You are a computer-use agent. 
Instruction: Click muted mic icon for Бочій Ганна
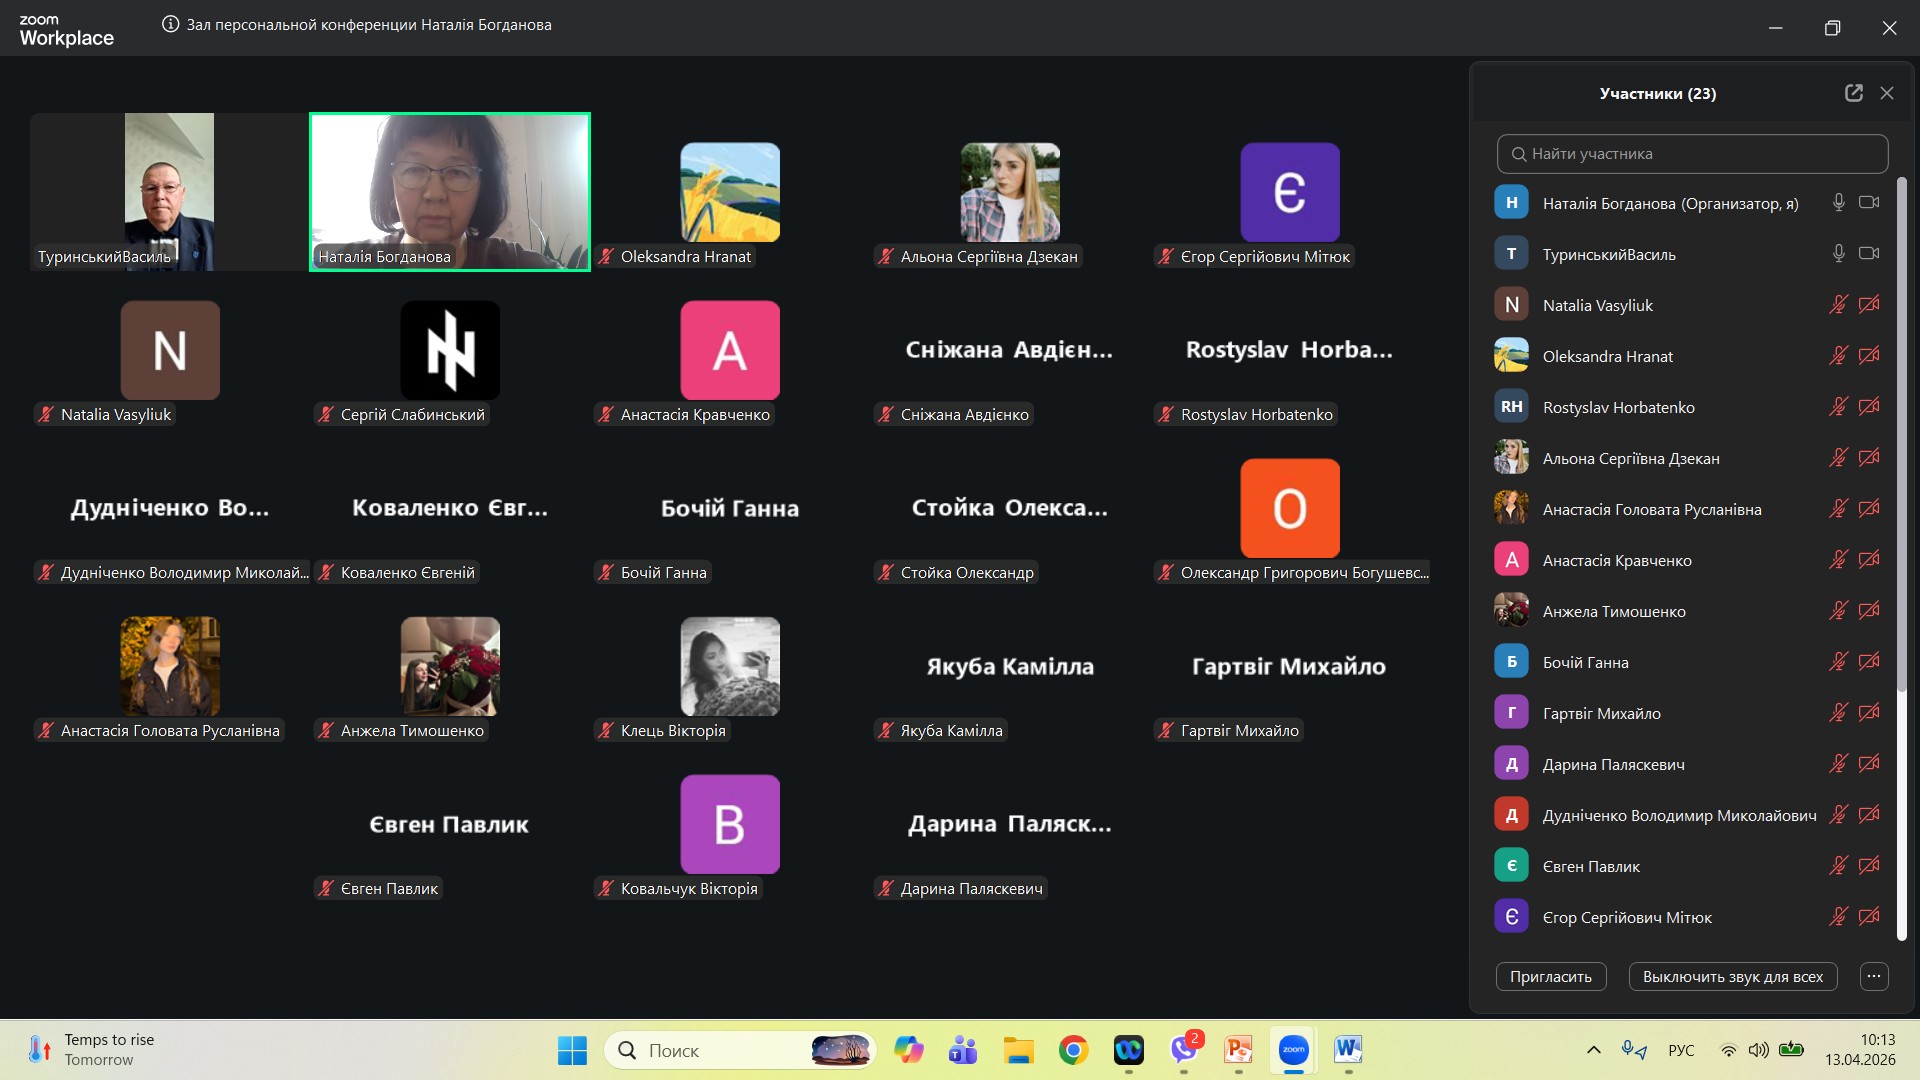[1838, 662]
